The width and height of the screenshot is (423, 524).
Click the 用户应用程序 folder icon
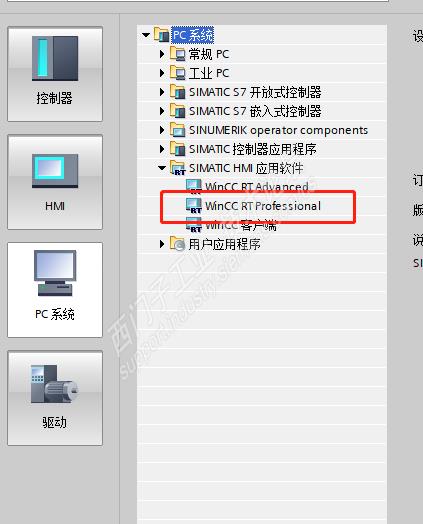(x=177, y=244)
